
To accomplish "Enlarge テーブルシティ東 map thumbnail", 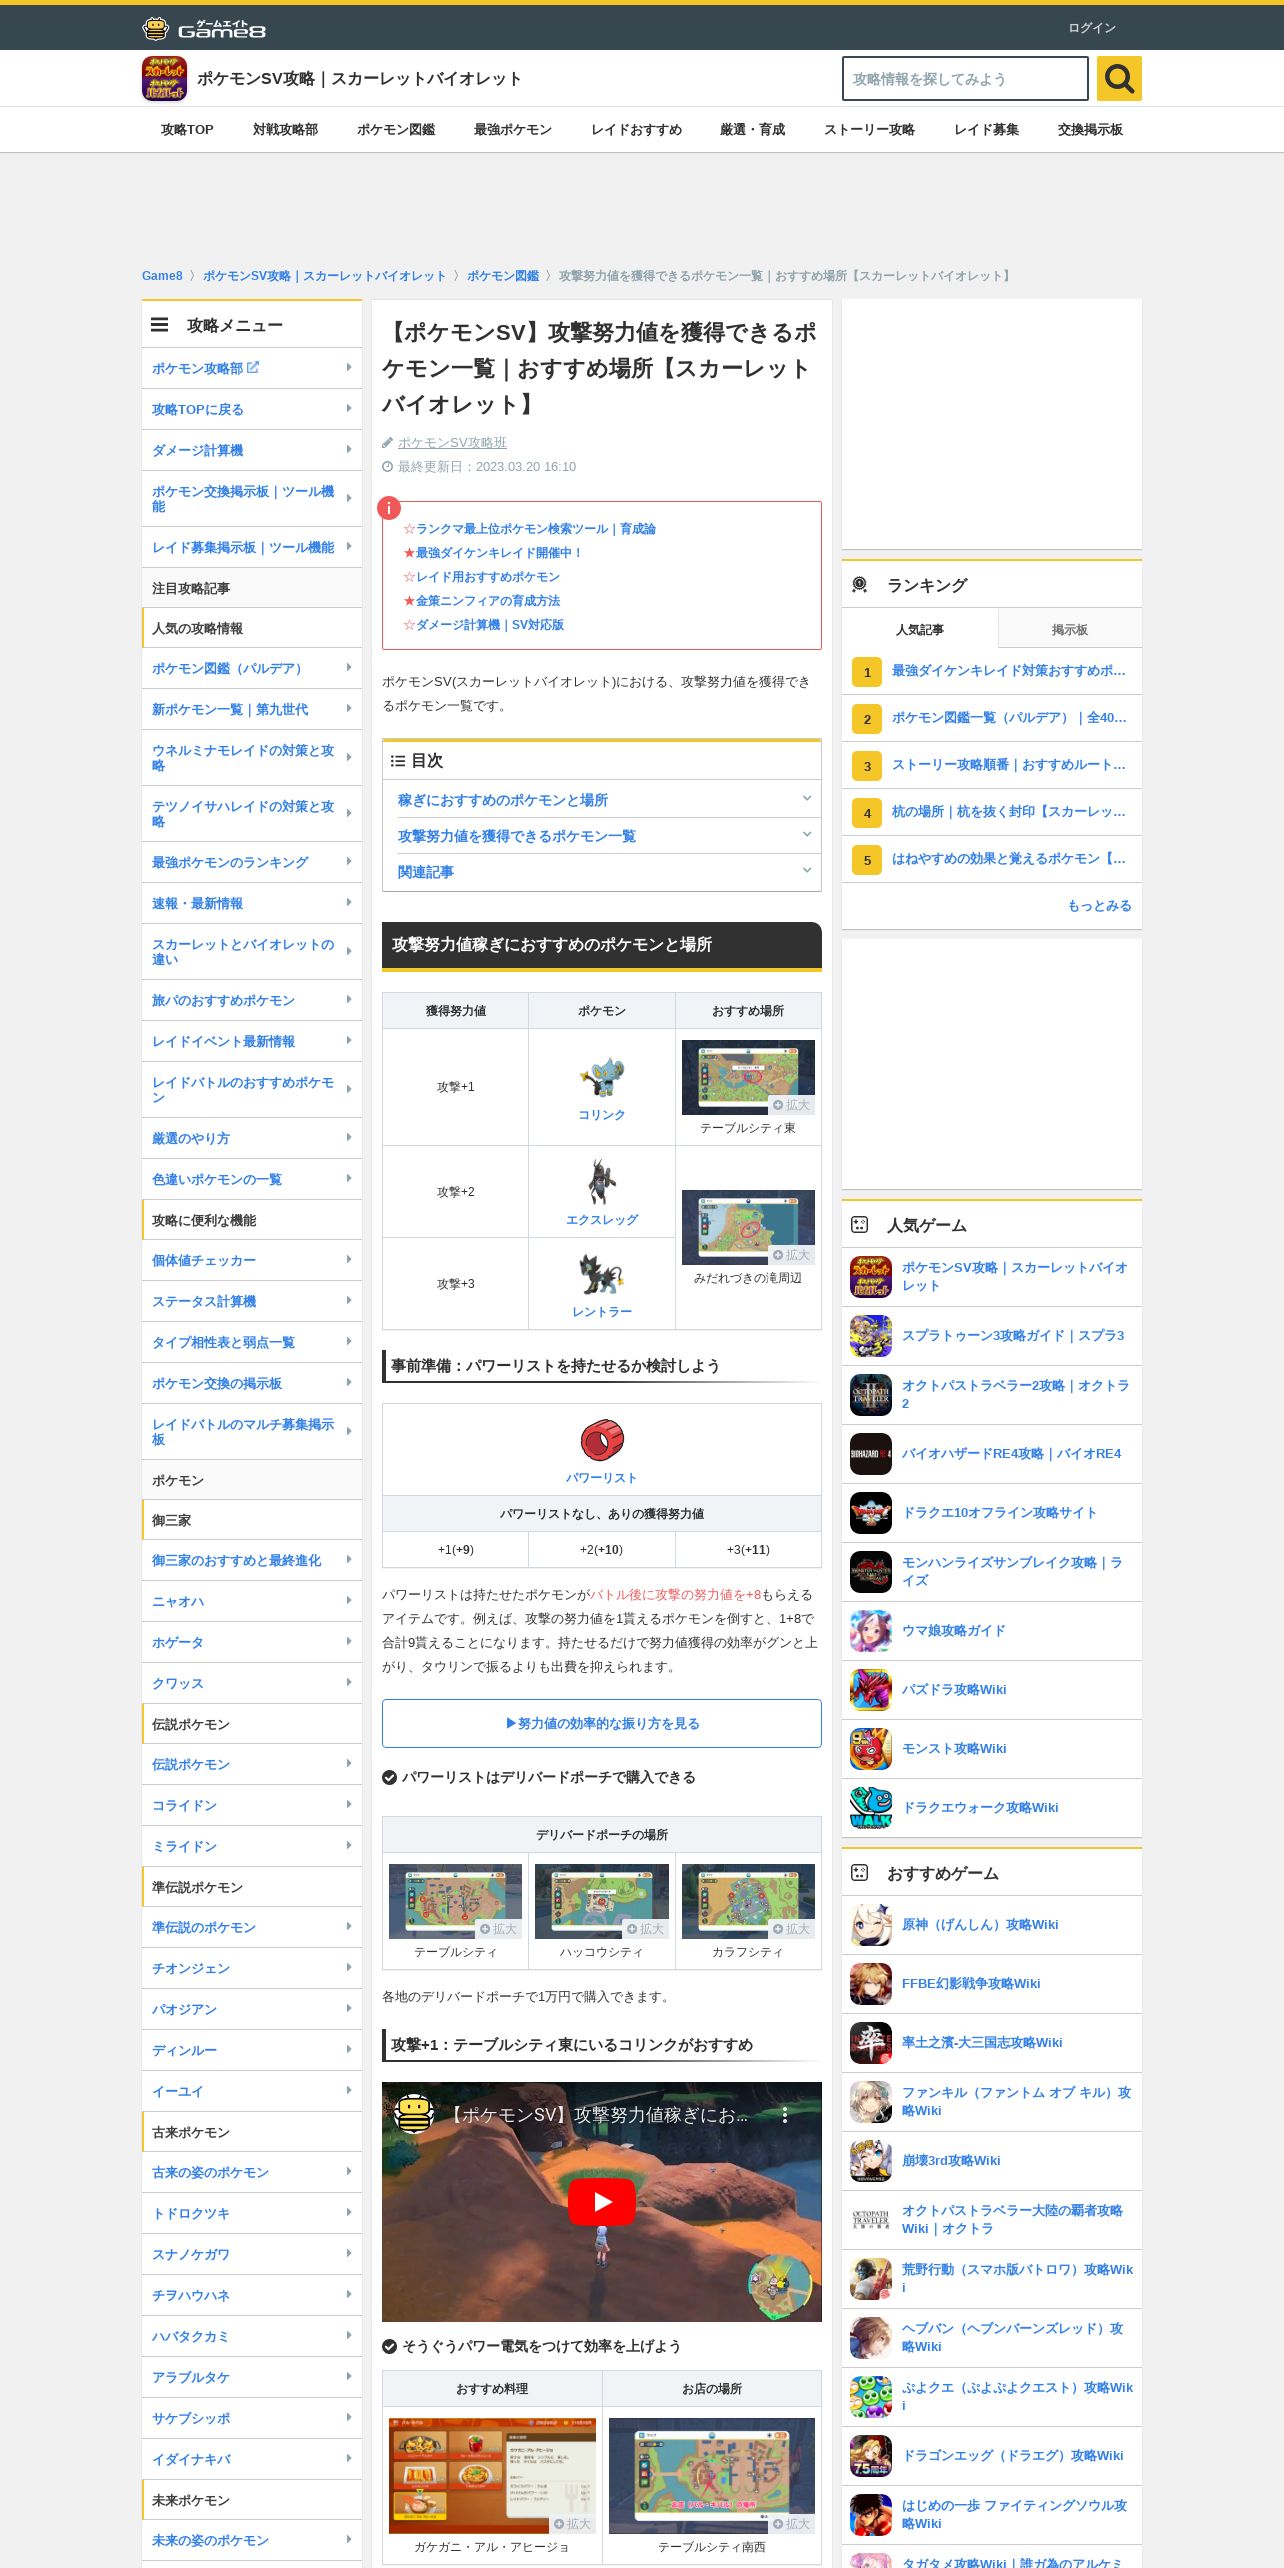I will point(748,1077).
